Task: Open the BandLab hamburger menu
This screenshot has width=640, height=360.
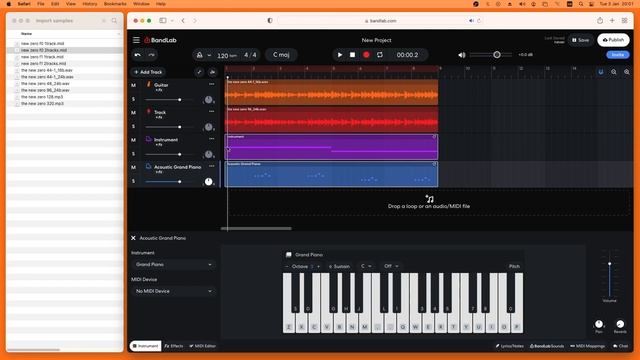Action: (136, 40)
